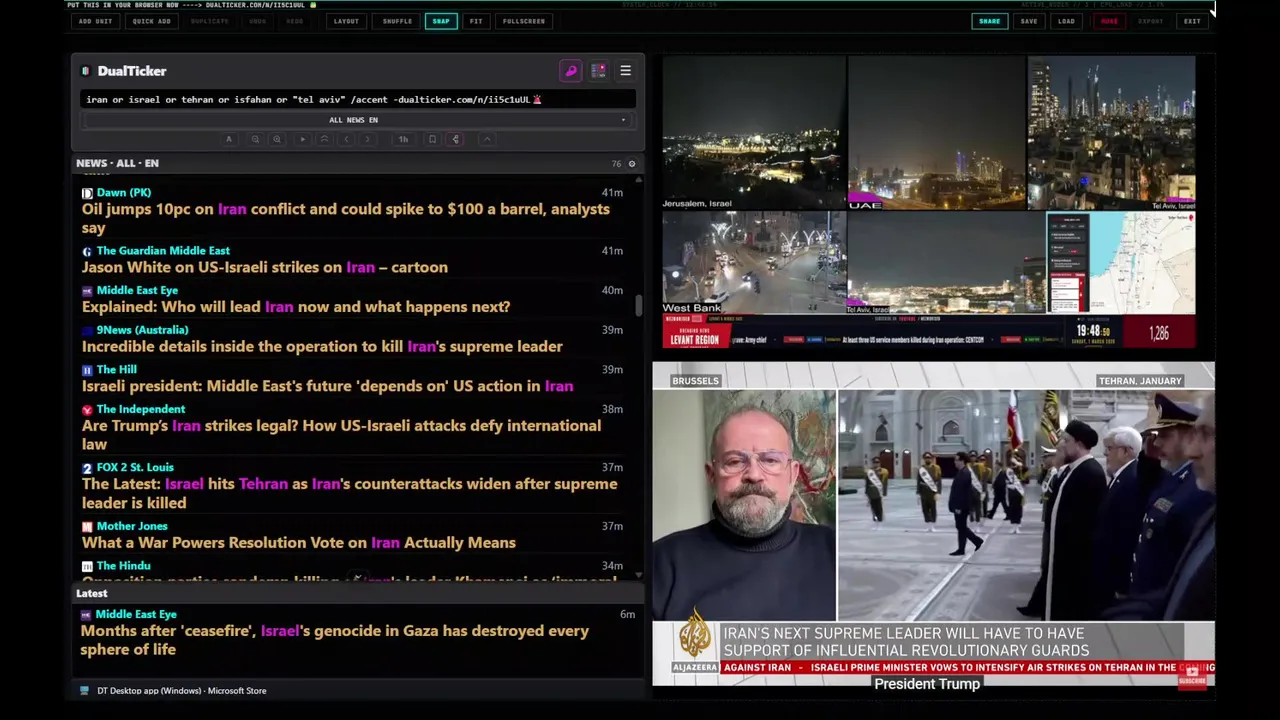The height and width of the screenshot is (720, 1280).
Task: Go to next item with right chevron
Action: 367,139
